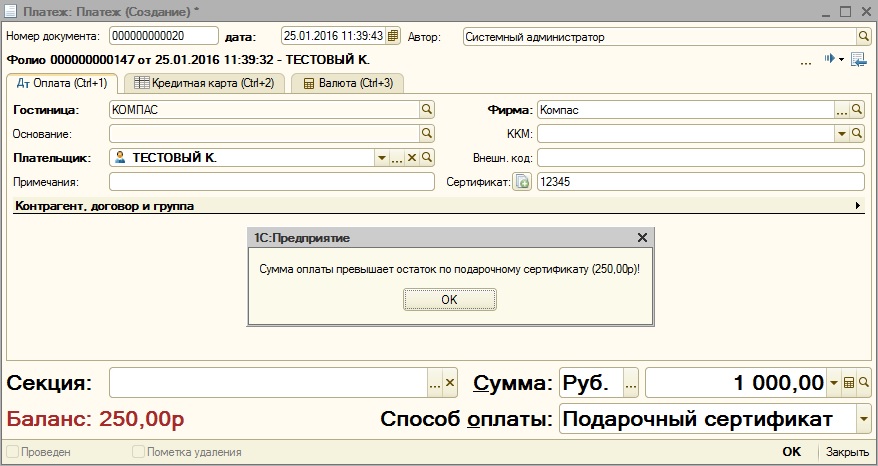Image resolution: width=878 pixels, height=466 pixels.
Task: Open Сумма value dropdown arrow
Action: [834, 384]
